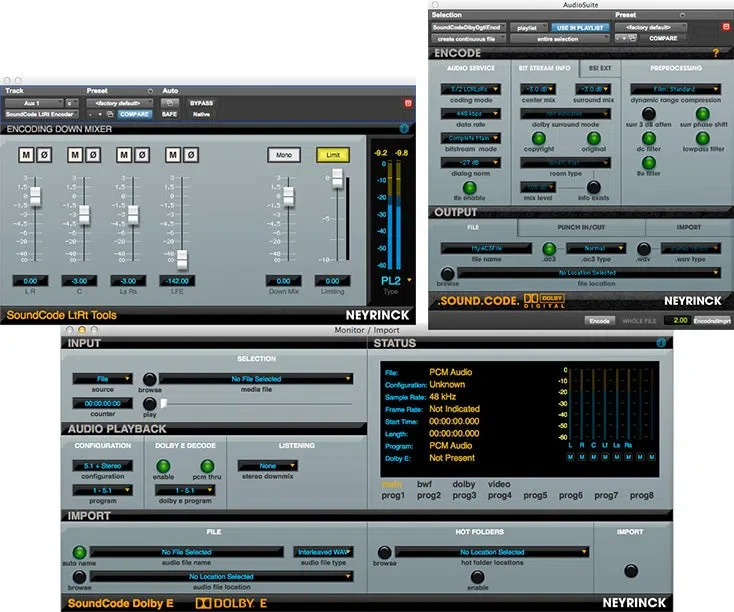Open the Encode help question mark icon

(716, 53)
